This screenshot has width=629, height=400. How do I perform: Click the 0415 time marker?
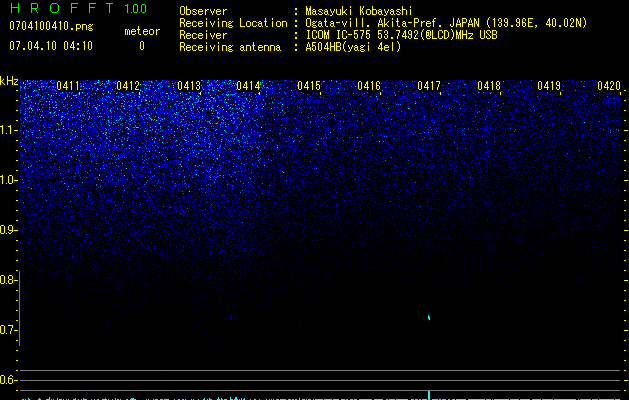[309, 86]
